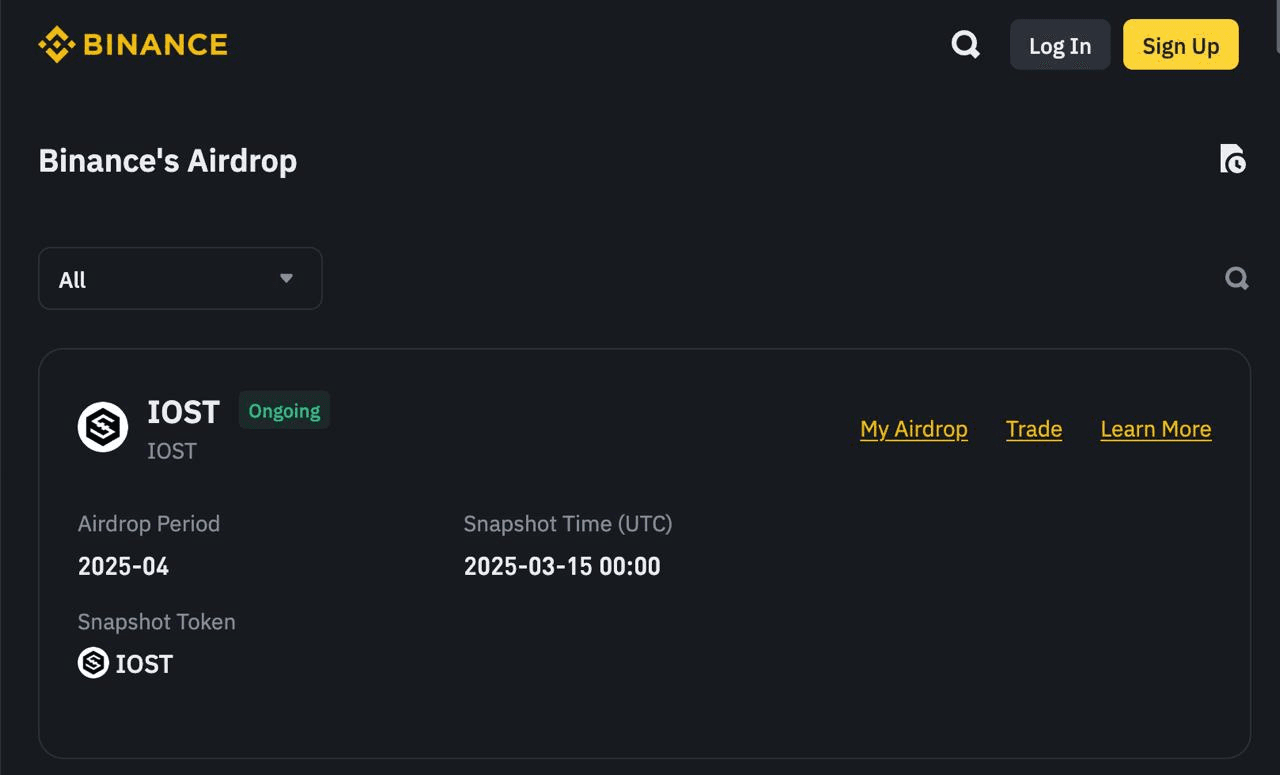The image size is (1280, 775).
Task: Open the dropdown arrow on the All selector
Action: click(x=286, y=278)
